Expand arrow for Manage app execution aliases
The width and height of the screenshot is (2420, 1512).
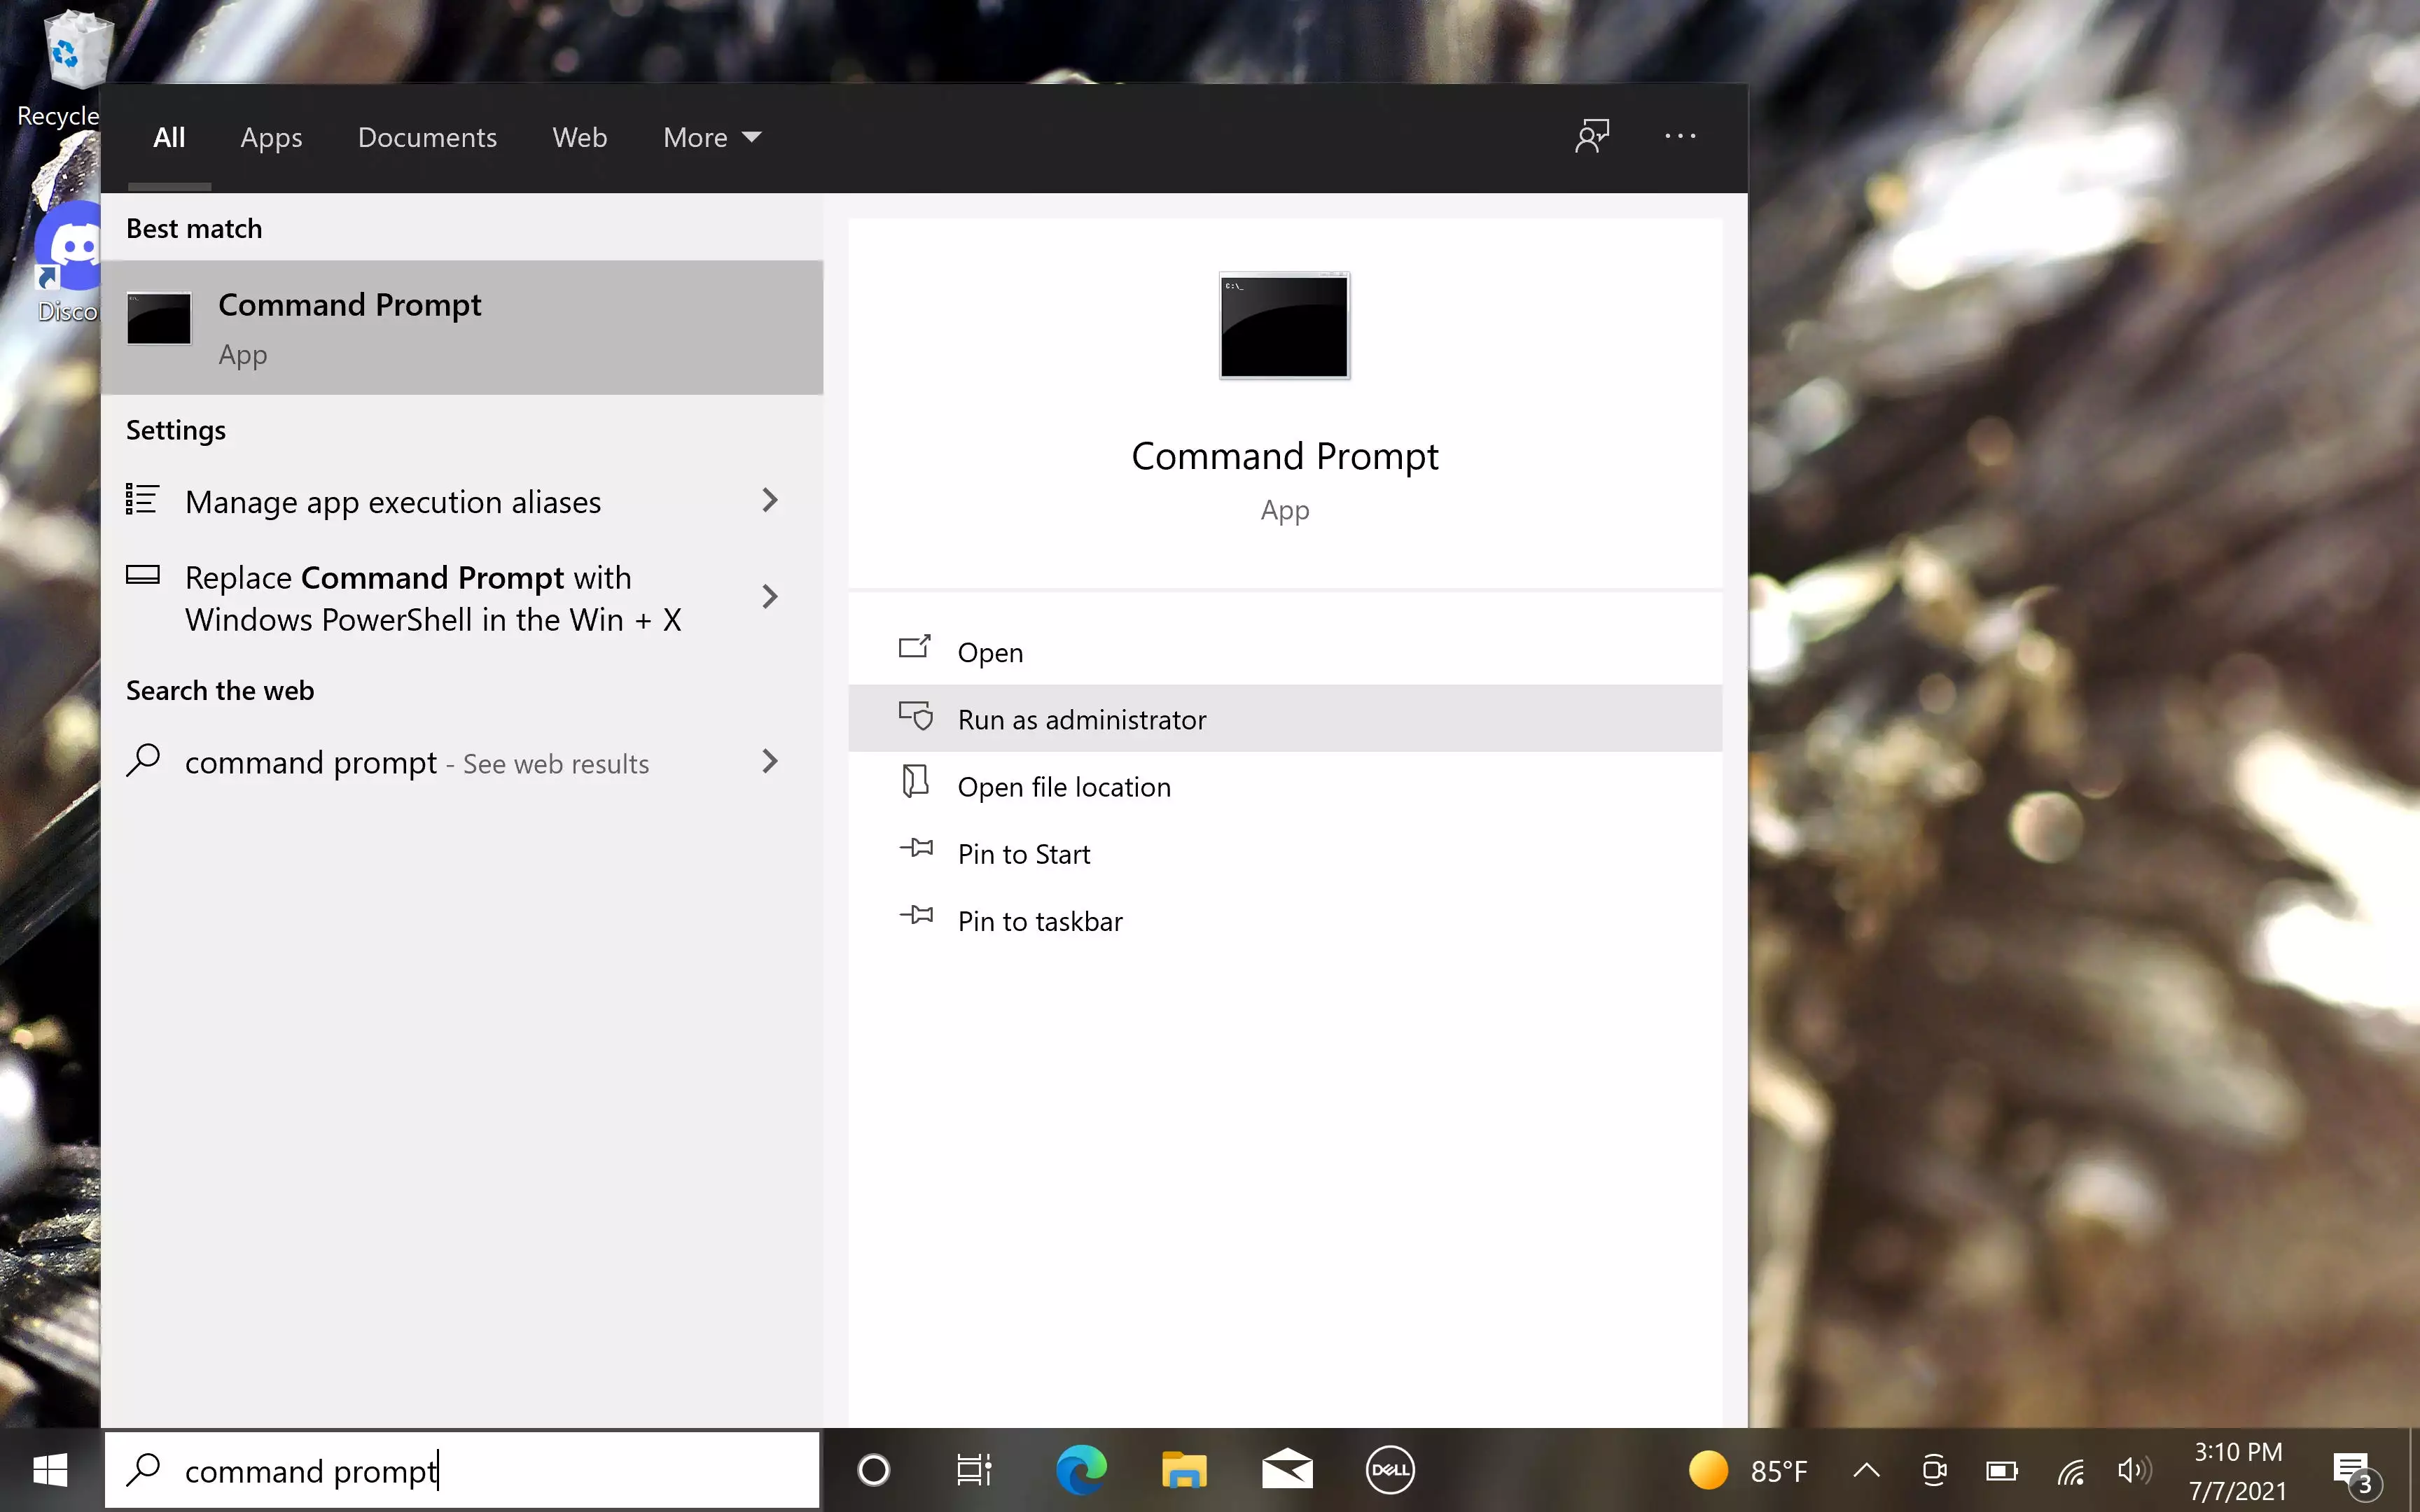click(769, 500)
